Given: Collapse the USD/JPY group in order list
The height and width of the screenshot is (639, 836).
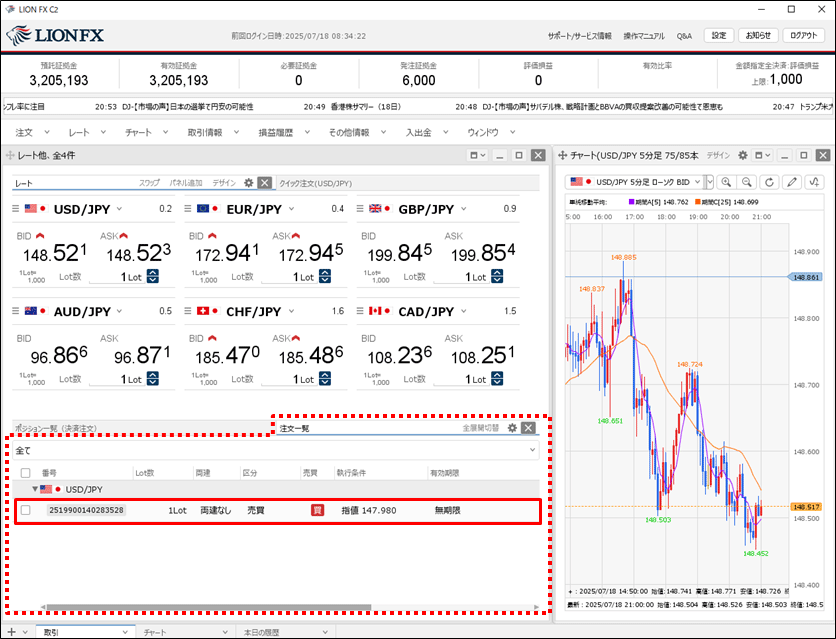Looking at the screenshot, I should (x=37, y=490).
